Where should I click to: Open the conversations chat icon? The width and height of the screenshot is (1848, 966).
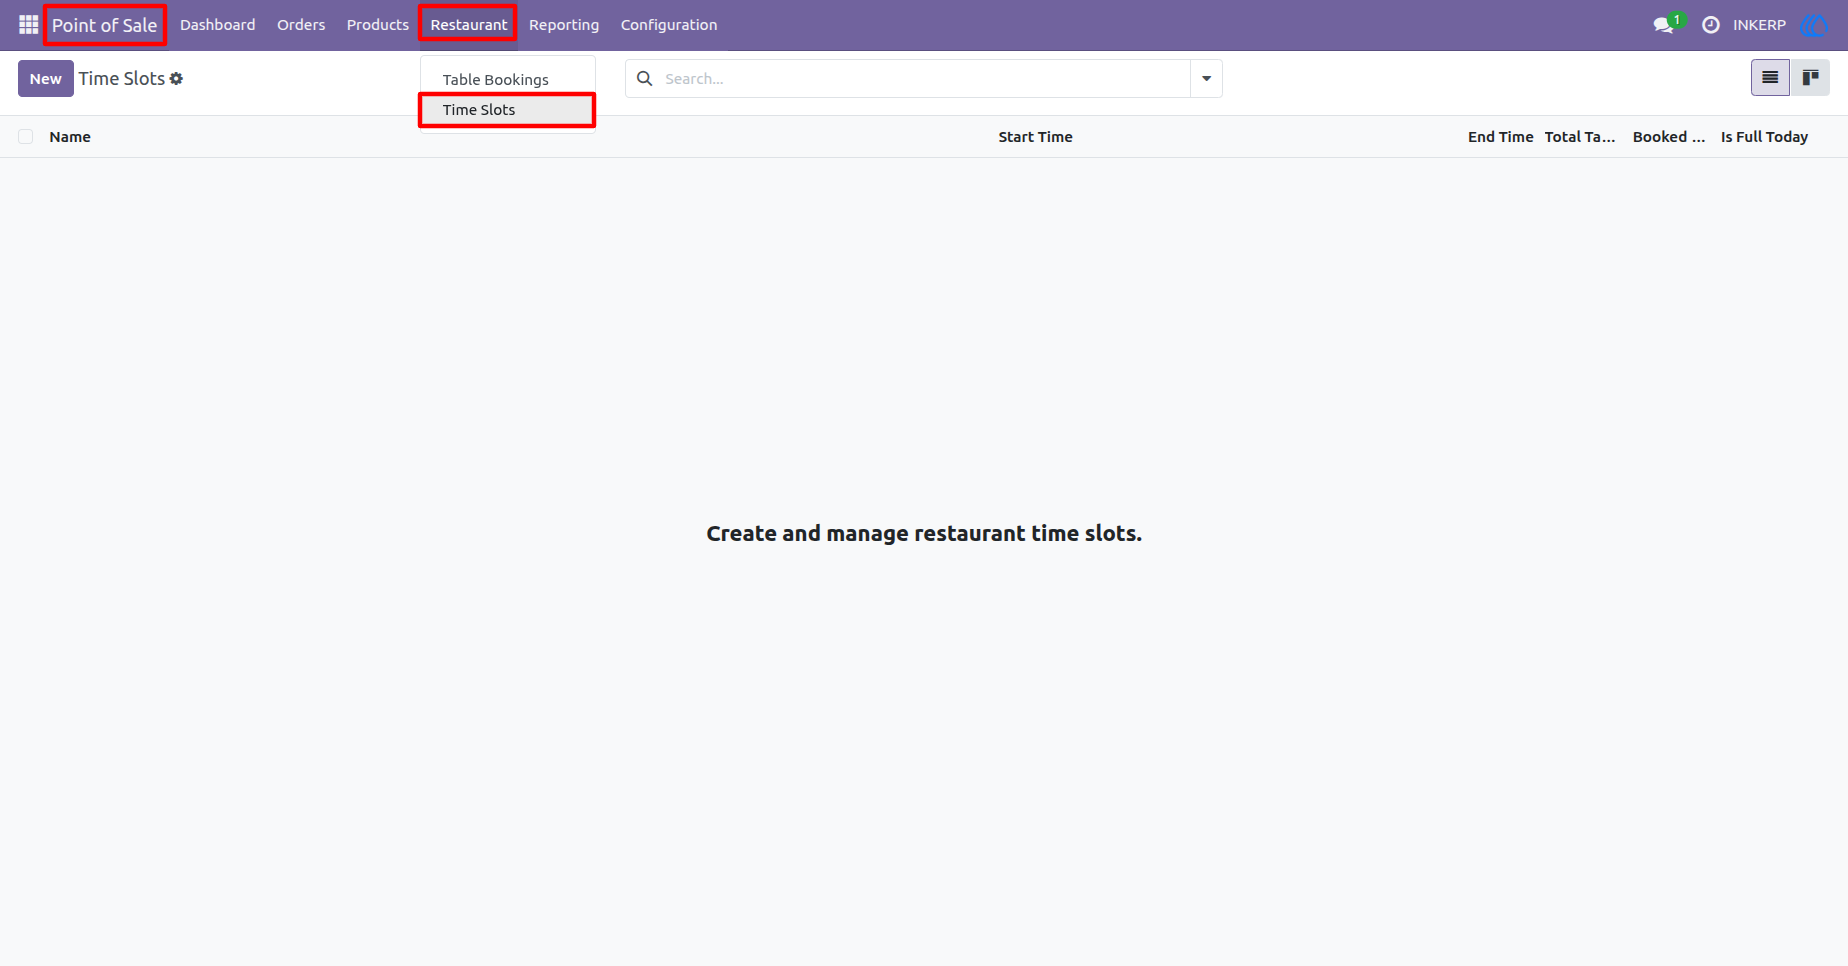[1664, 25]
